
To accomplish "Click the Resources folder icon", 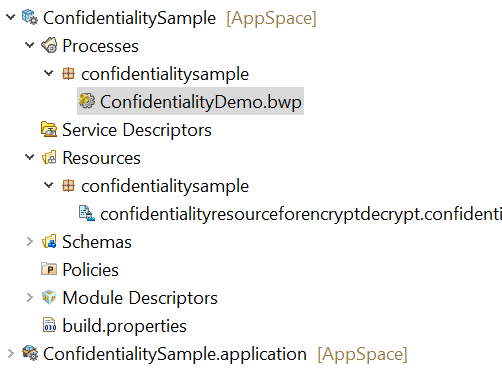I will [49, 157].
